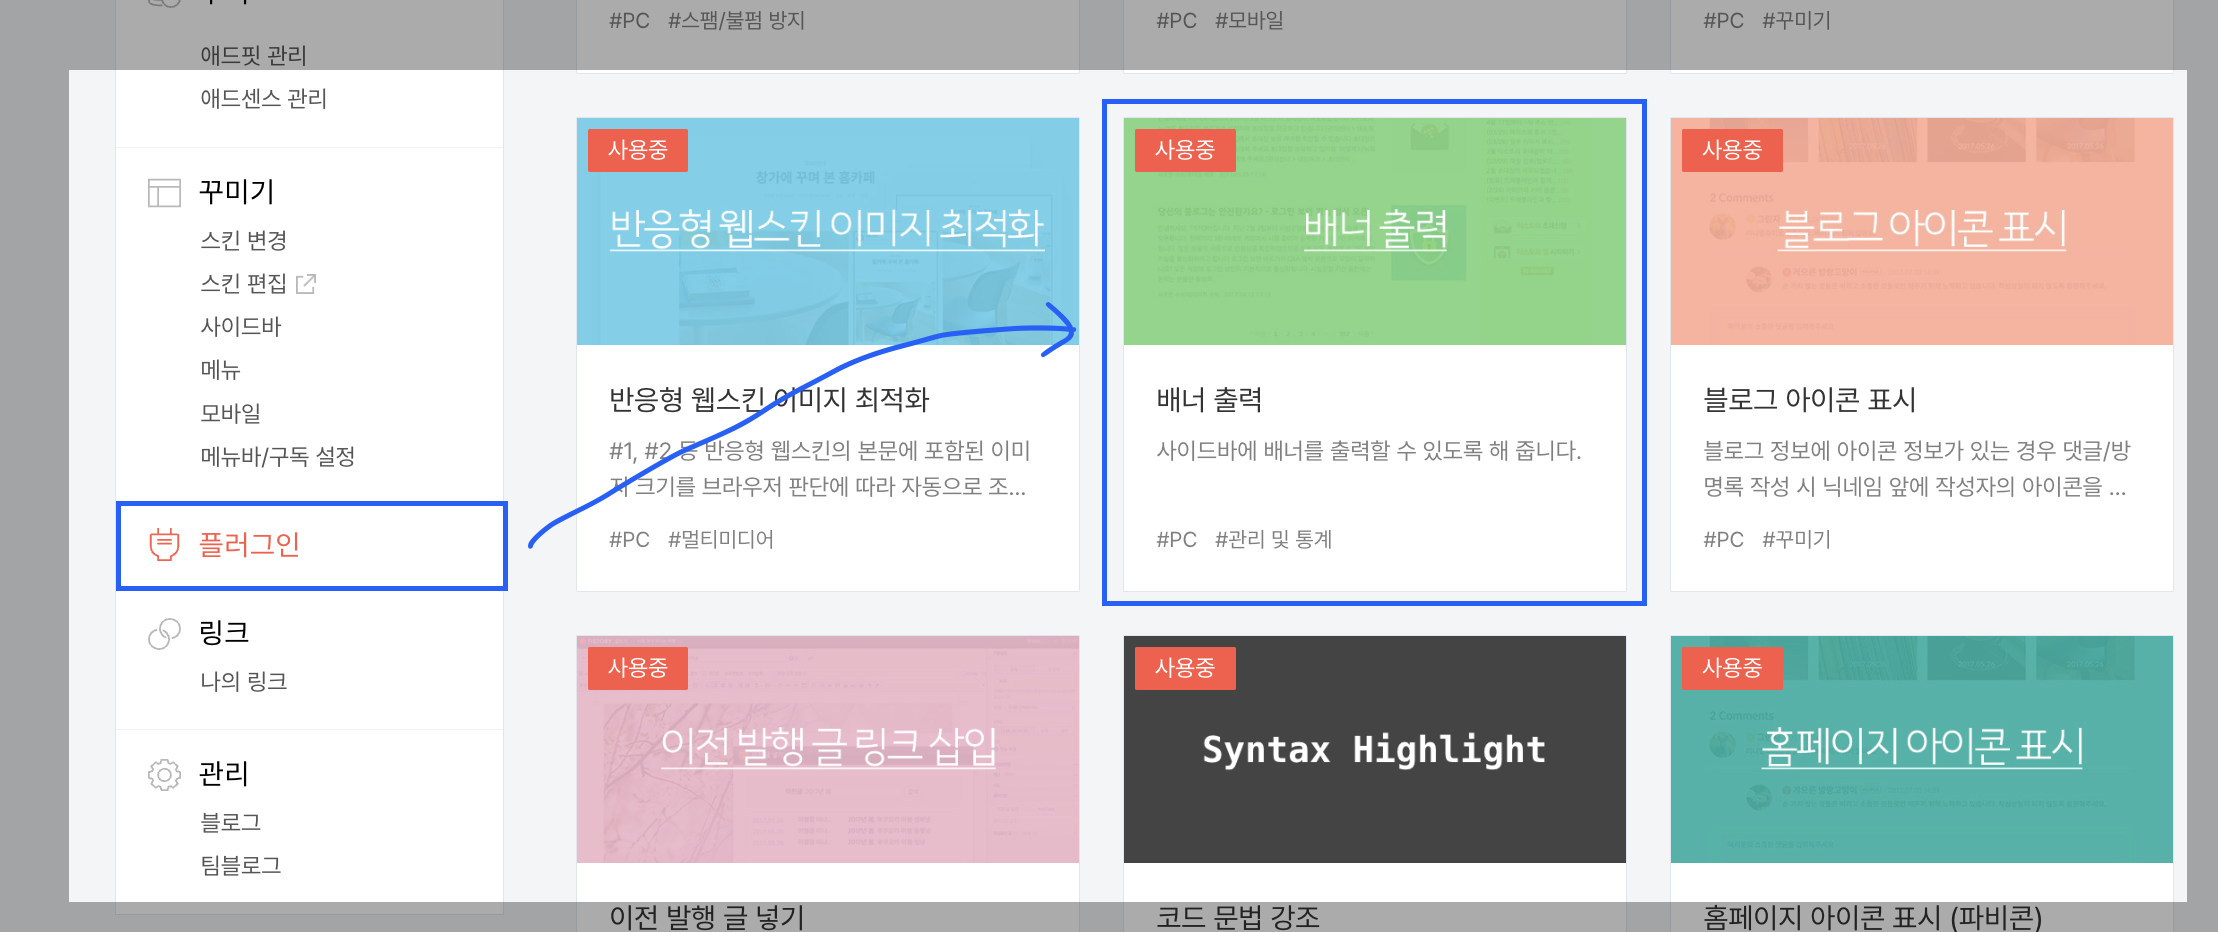Click the 꾸미기 layout section icon
This screenshot has width=2218, height=932.
coord(164,192)
